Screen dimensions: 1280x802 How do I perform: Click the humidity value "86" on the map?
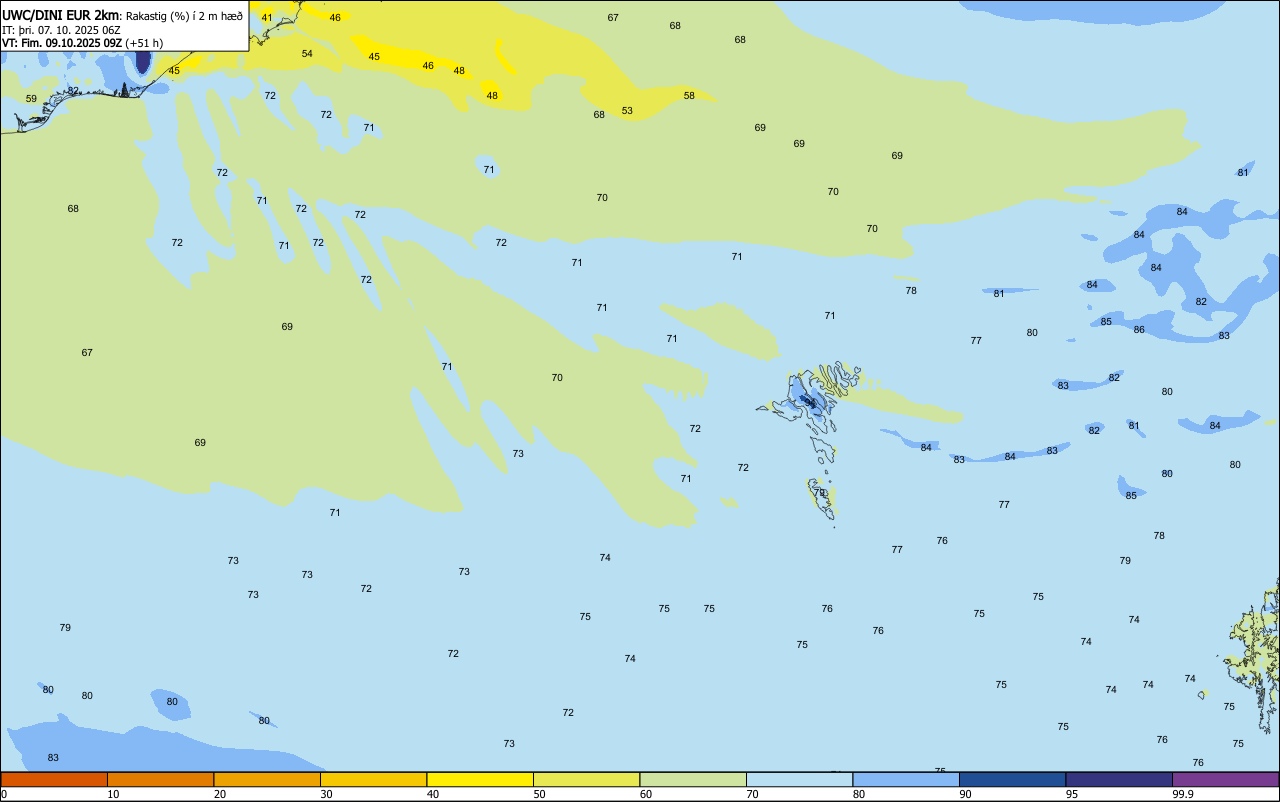(x=1139, y=330)
